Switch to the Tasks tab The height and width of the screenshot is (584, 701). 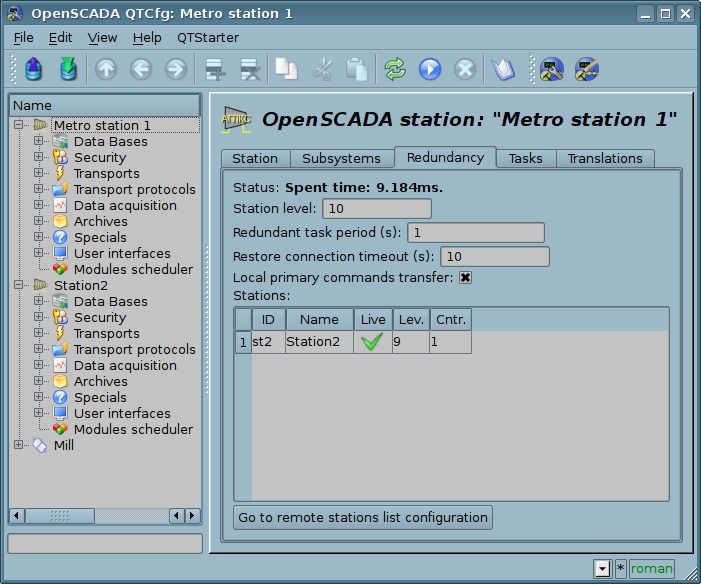point(525,159)
